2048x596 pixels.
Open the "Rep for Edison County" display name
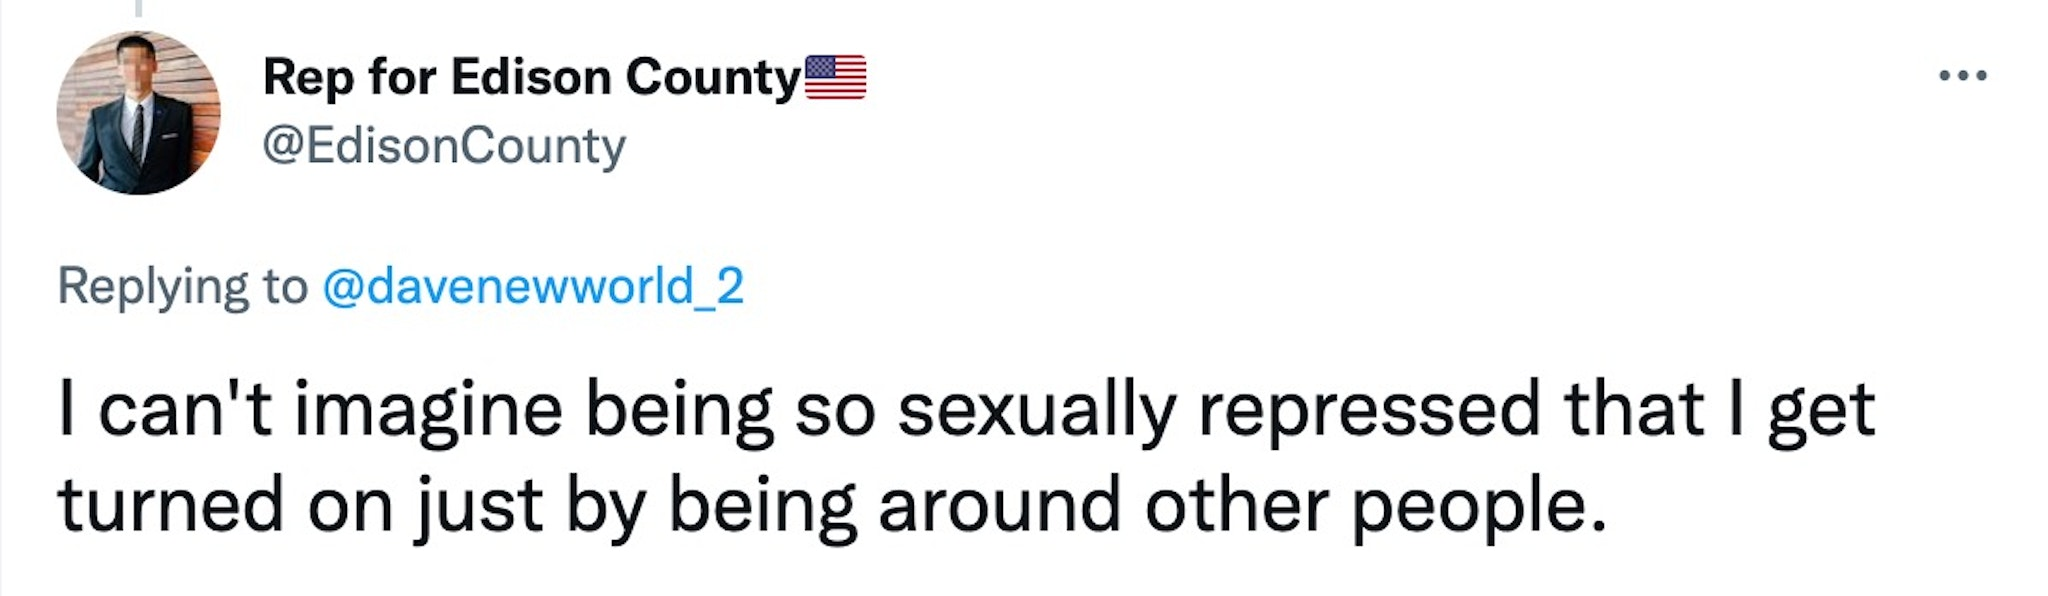[532, 78]
